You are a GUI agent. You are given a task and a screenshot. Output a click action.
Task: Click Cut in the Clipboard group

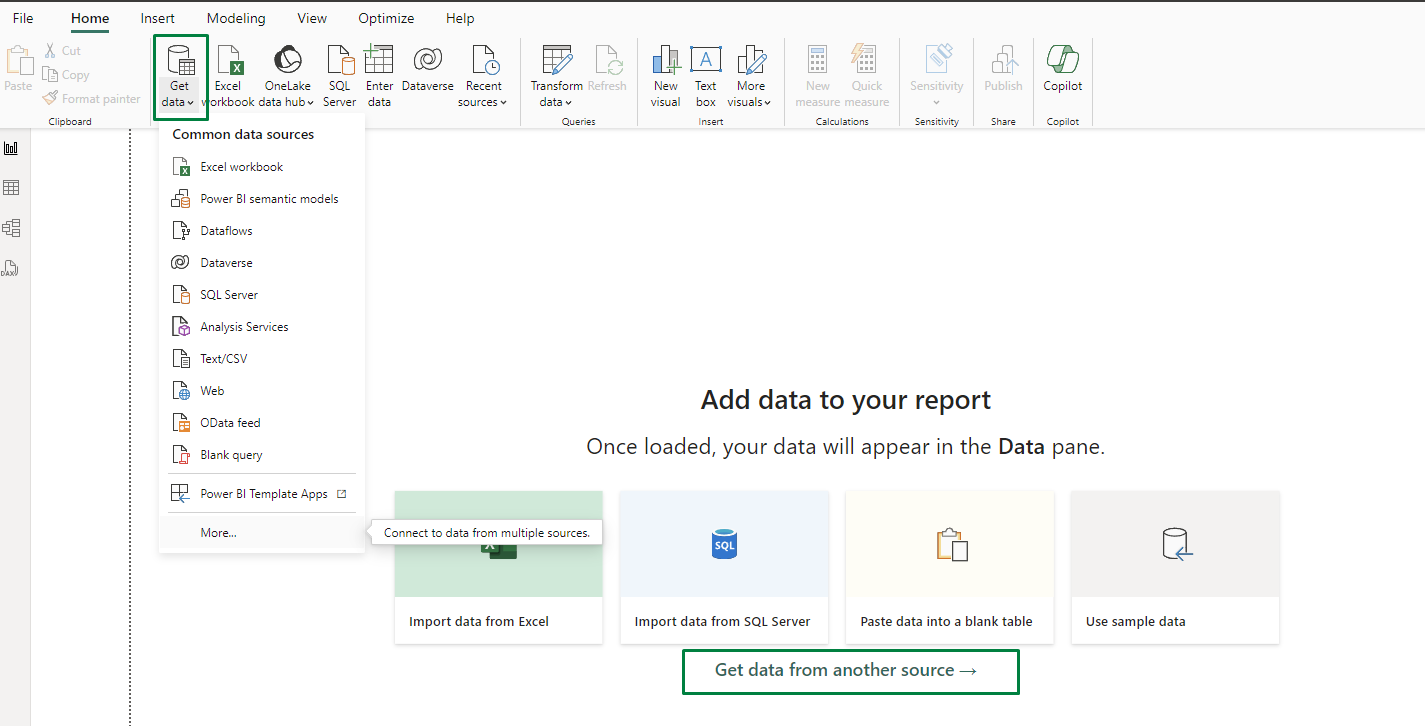pyautogui.click(x=62, y=51)
